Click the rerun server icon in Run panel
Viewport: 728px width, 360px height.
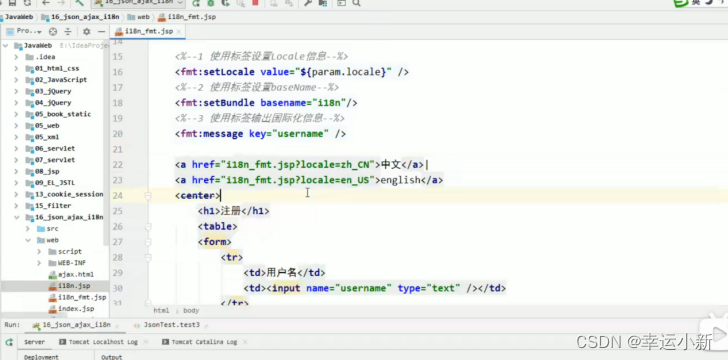click(x=9, y=342)
